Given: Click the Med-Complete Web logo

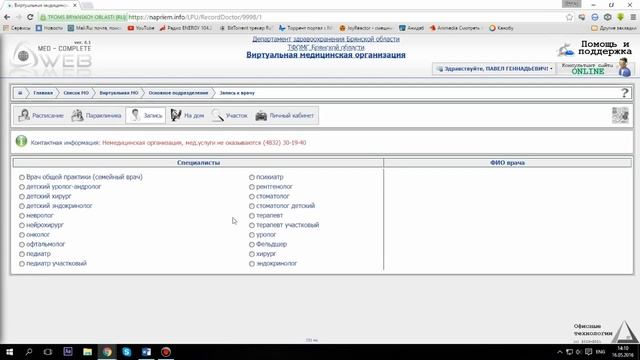Looking at the screenshot, I should [51, 58].
